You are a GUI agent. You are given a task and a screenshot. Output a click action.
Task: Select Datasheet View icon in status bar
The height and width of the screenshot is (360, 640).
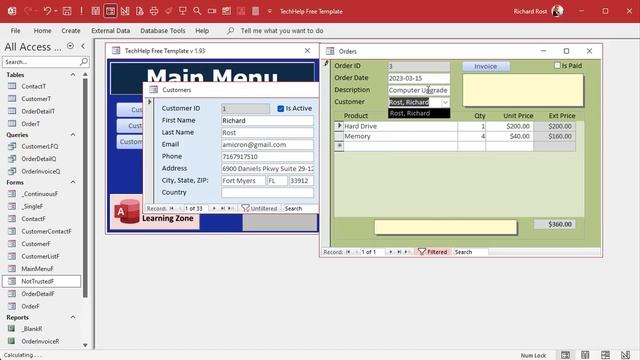585,355
